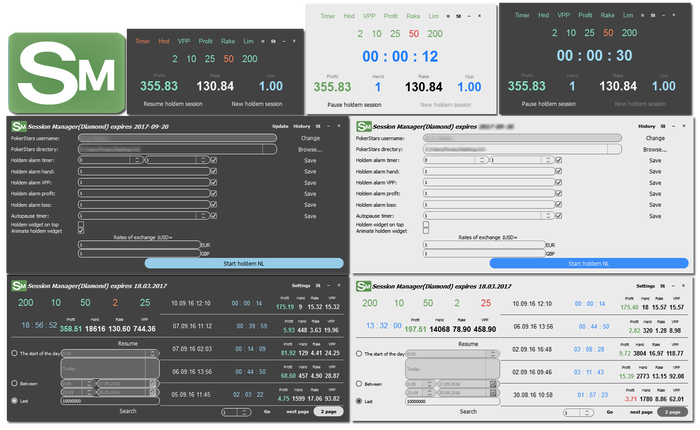Open the hamburger menu in the light widget
Image resolution: width=700 pixels, height=430 pixels.
coord(448,16)
